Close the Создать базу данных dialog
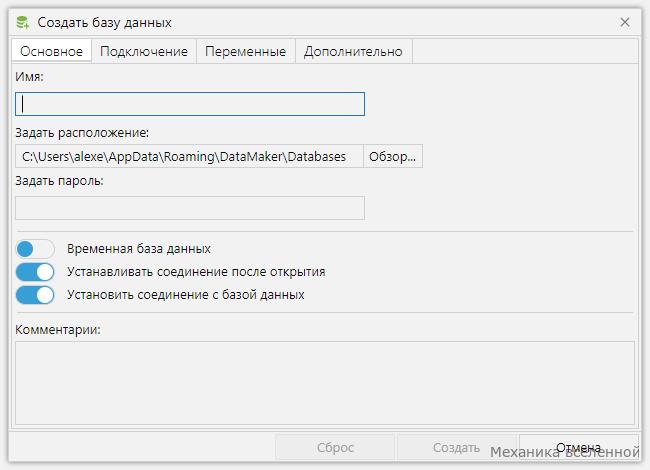Image resolution: width=650 pixels, height=470 pixels. pos(625,22)
